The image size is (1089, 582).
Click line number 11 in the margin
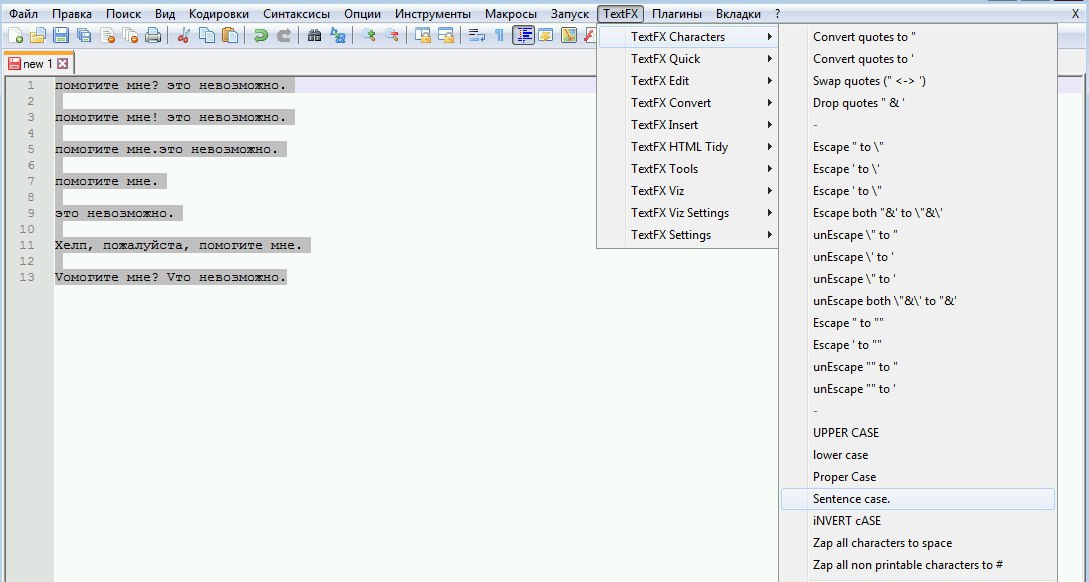click(x=27, y=245)
